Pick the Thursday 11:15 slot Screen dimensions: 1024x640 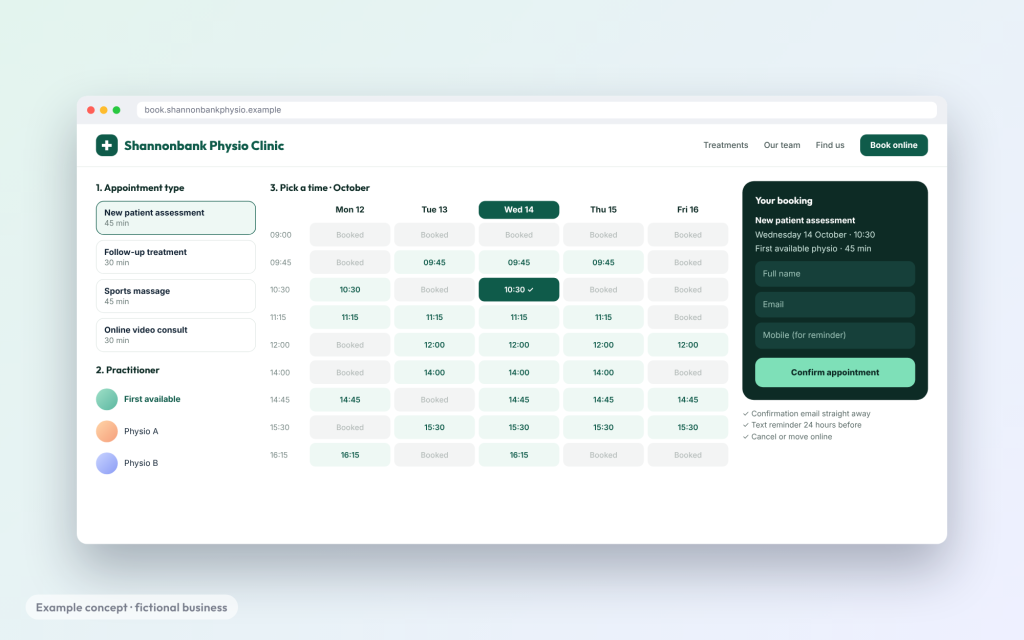(603, 317)
